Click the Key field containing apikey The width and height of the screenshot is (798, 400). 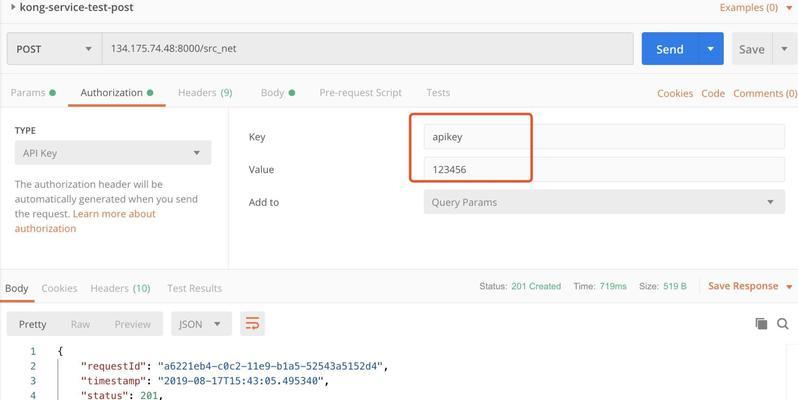604,136
